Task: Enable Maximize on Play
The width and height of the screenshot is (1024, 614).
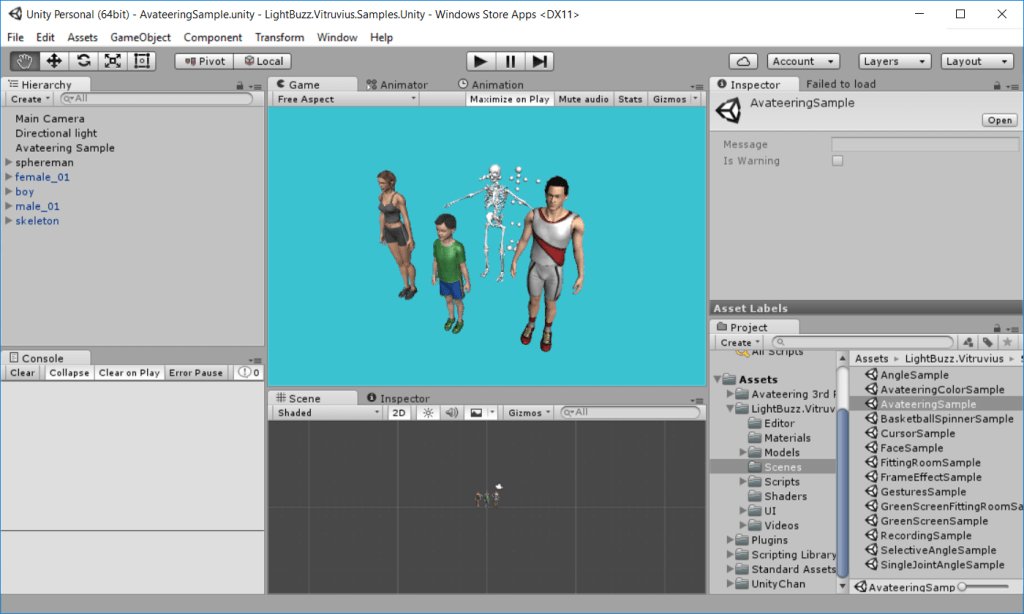Action: click(x=509, y=99)
